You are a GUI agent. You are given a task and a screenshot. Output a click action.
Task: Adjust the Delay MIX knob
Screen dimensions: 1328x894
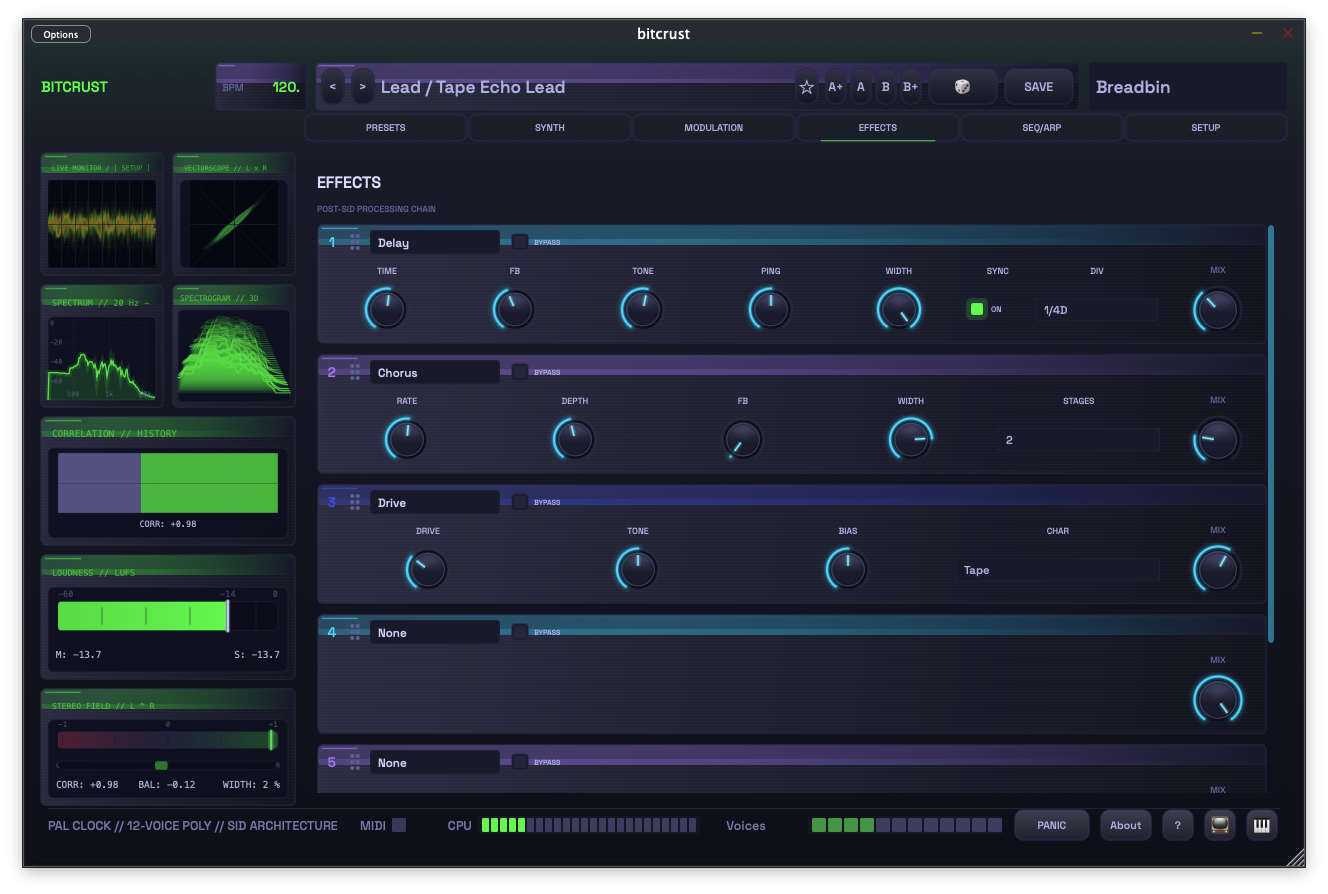tap(1216, 309)
